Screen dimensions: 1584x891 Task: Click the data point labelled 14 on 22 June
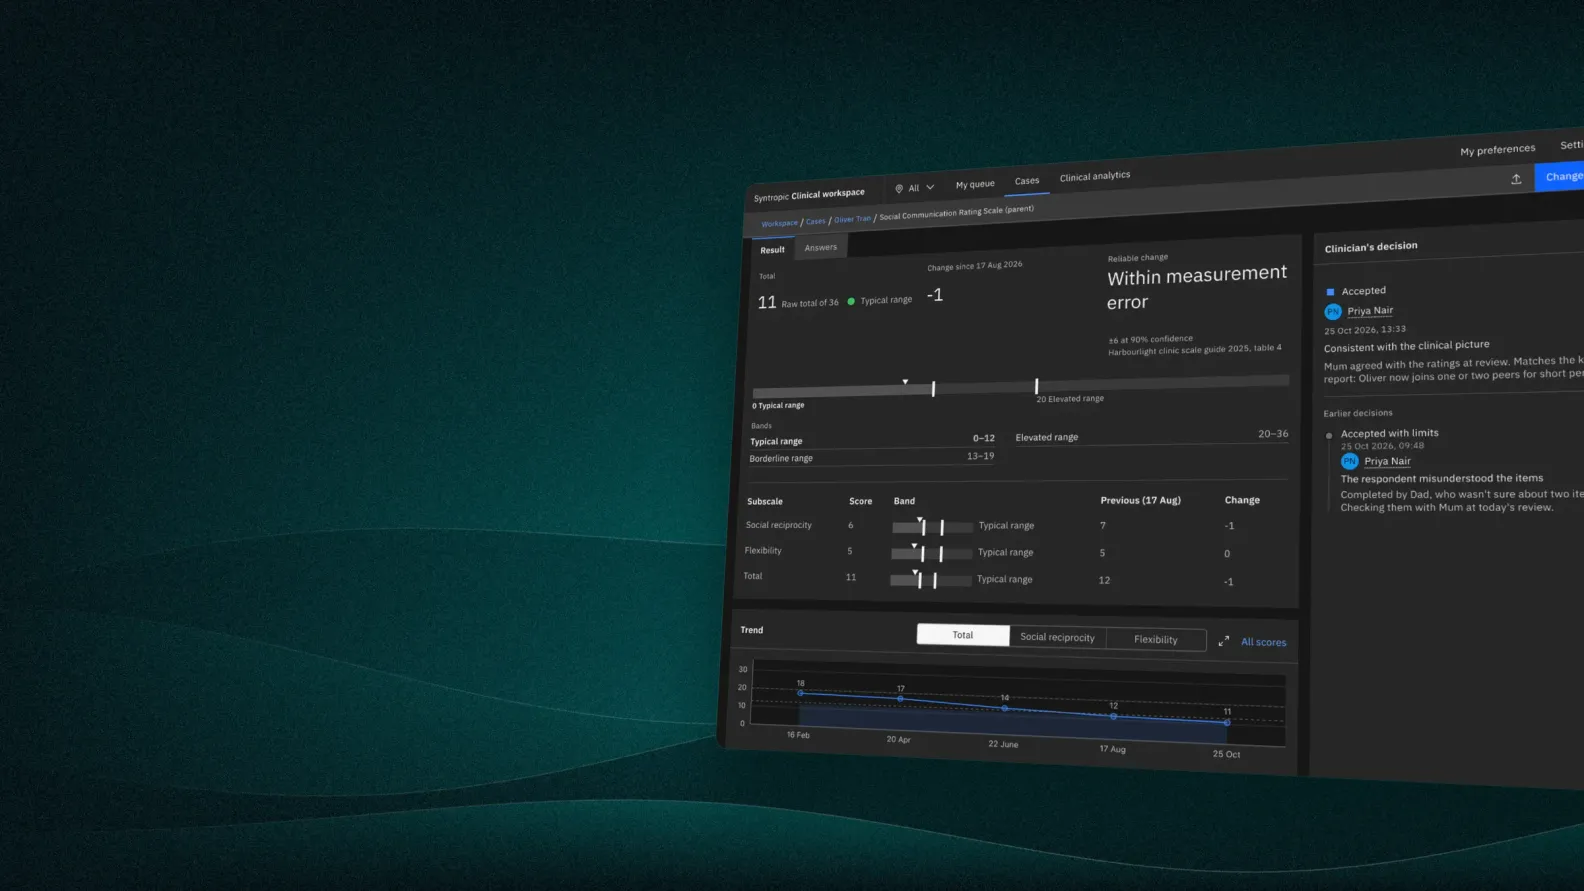pos(1005,708)
